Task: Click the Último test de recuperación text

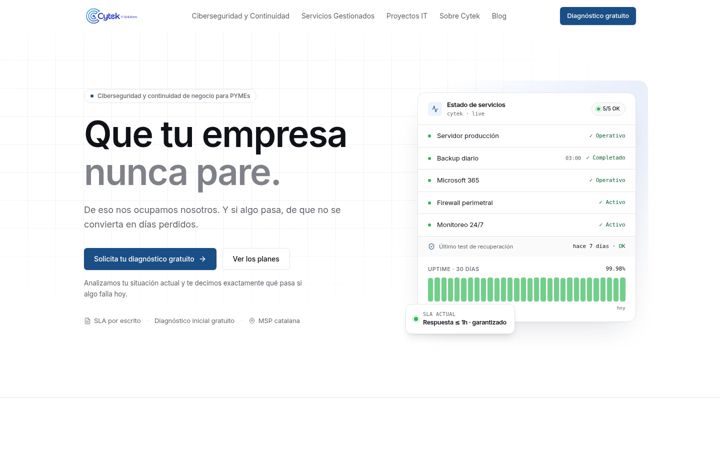Action: [x=475, y=247]
